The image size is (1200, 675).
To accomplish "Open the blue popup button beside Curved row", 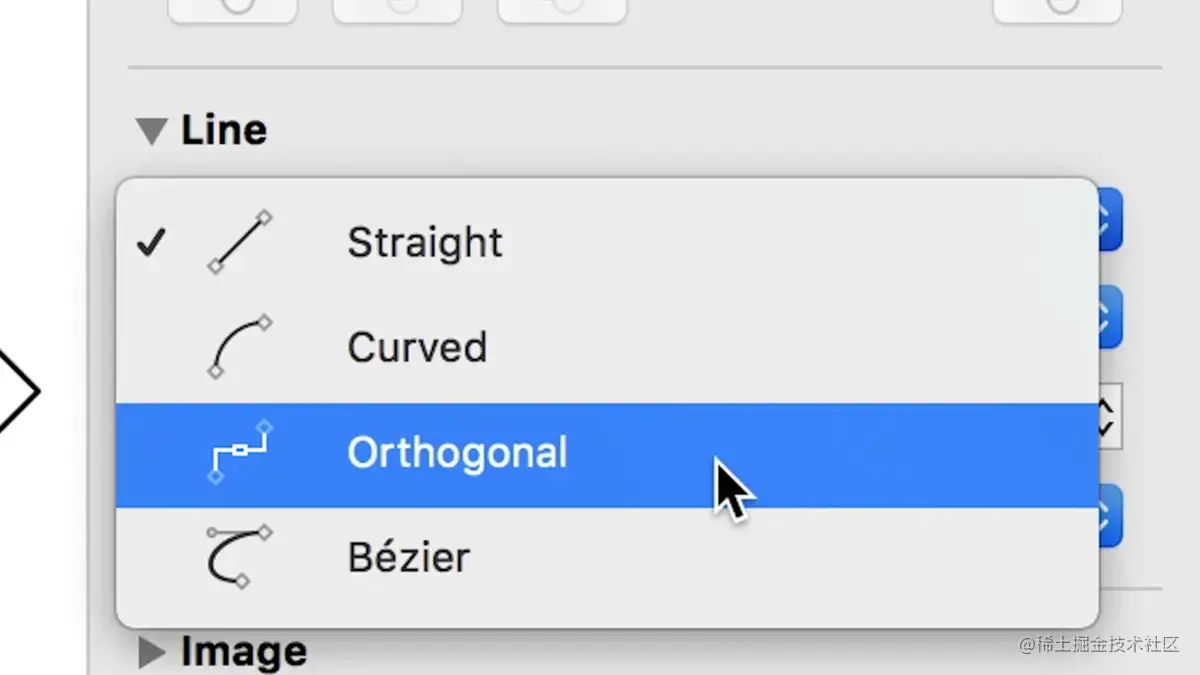I will coord(1110,317).
